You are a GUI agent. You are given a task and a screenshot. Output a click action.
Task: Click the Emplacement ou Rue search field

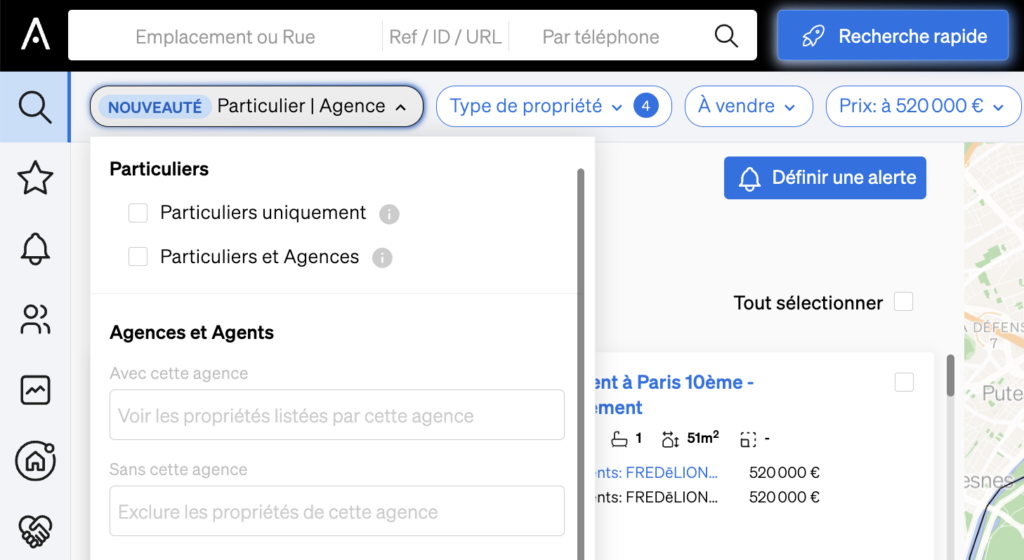click(x=225, y=37)
